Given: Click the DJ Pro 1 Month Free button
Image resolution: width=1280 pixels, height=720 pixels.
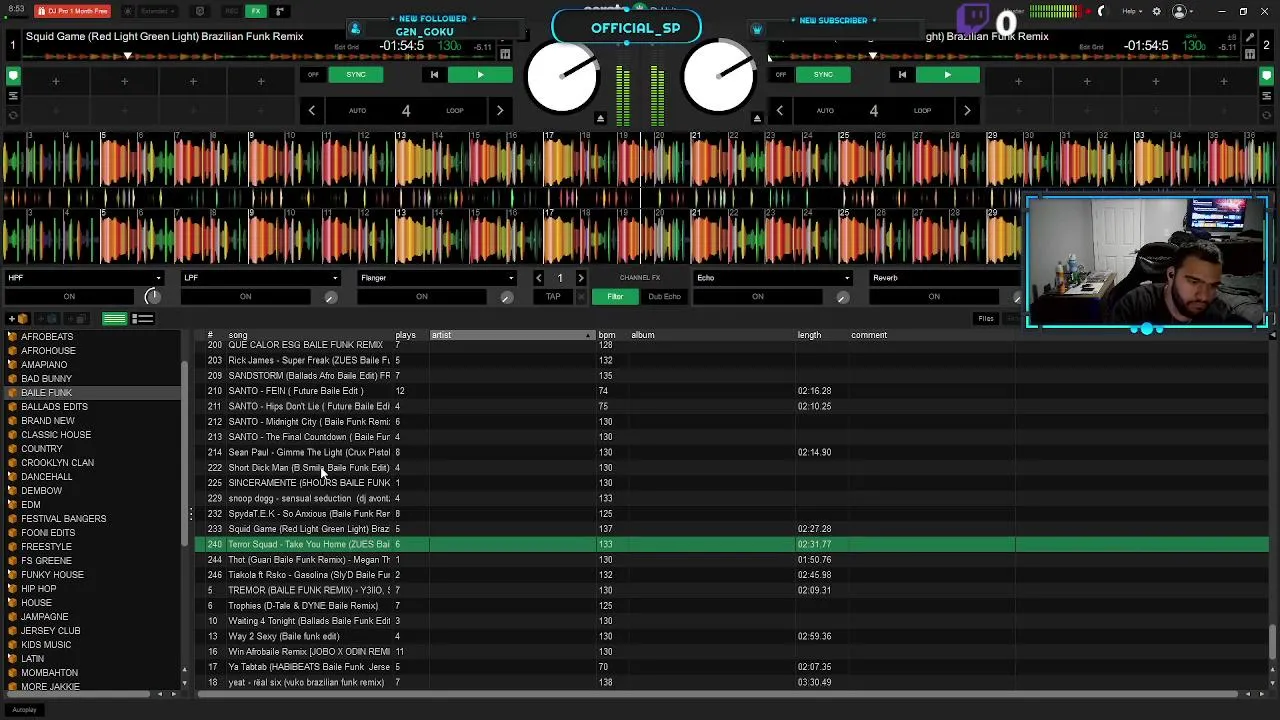Looking at the screenshot, I should pos(72,12).
